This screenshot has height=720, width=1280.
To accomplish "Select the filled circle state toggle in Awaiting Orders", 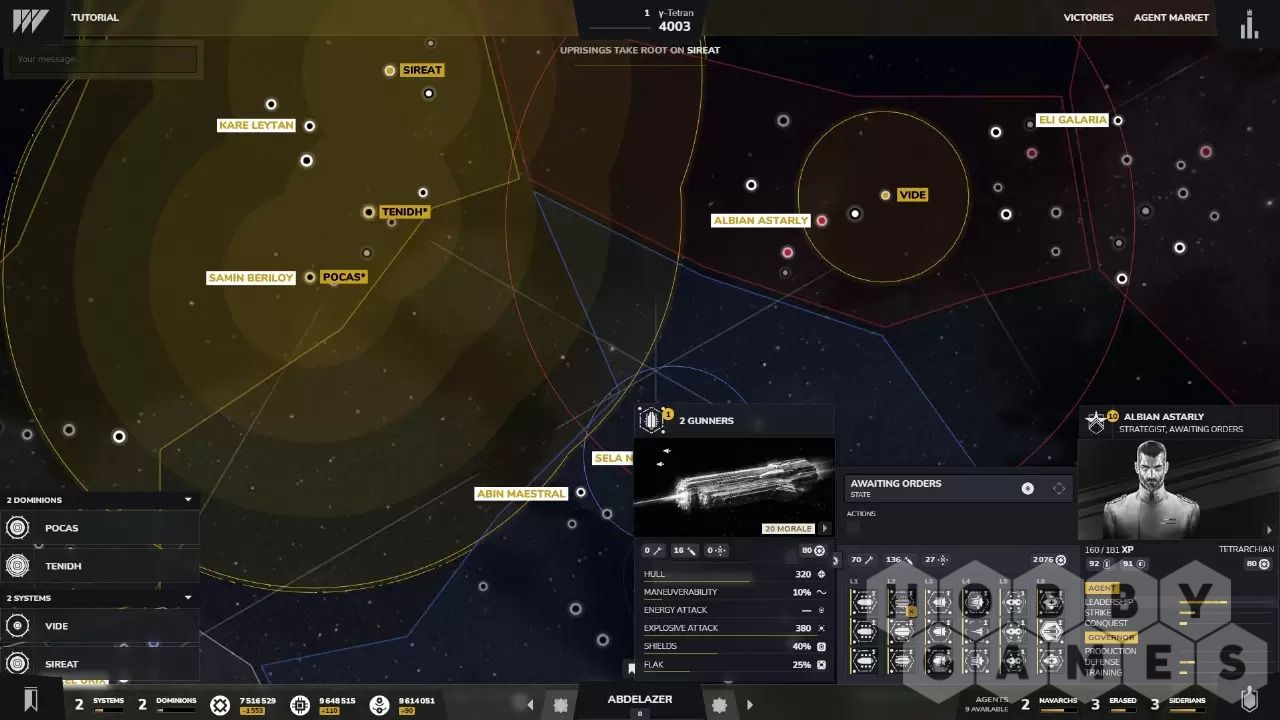I will coord(1027,488).
